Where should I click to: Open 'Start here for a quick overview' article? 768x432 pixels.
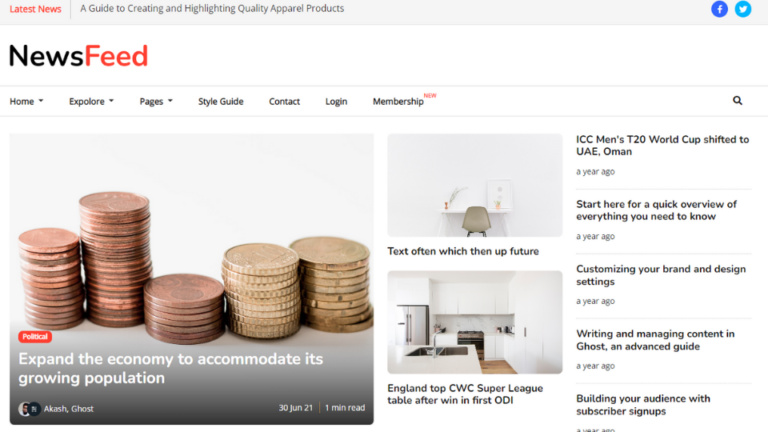point(656,210)
